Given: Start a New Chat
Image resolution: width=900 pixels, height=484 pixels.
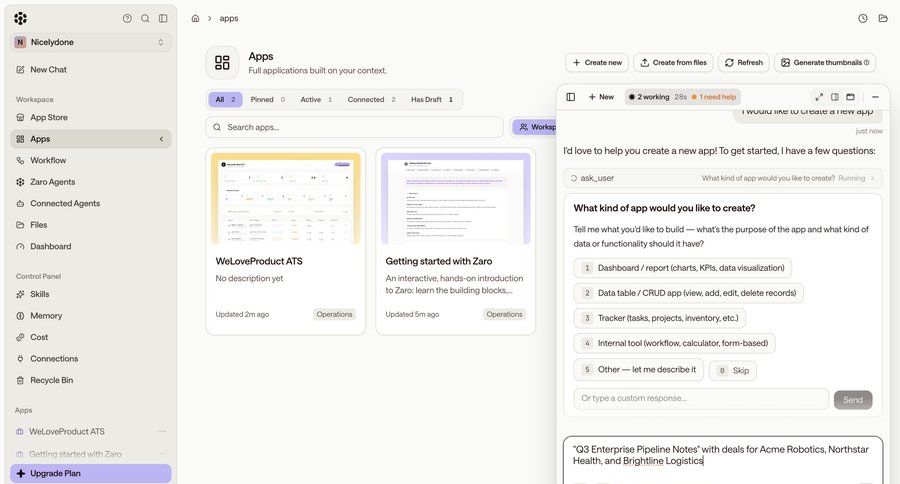Looking at the screenshot, I should (91, 69).
